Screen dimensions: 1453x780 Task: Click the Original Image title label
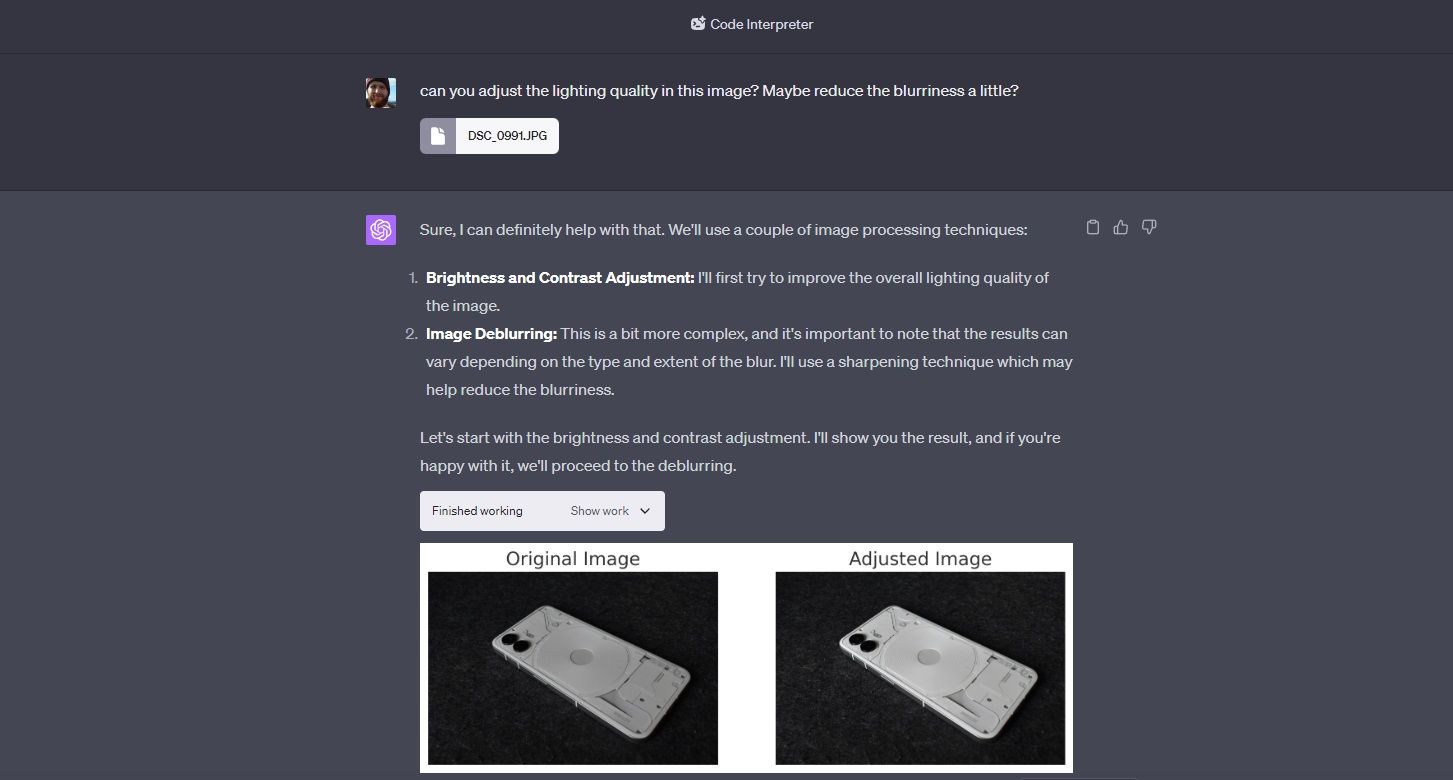click(x=573, y=559)
